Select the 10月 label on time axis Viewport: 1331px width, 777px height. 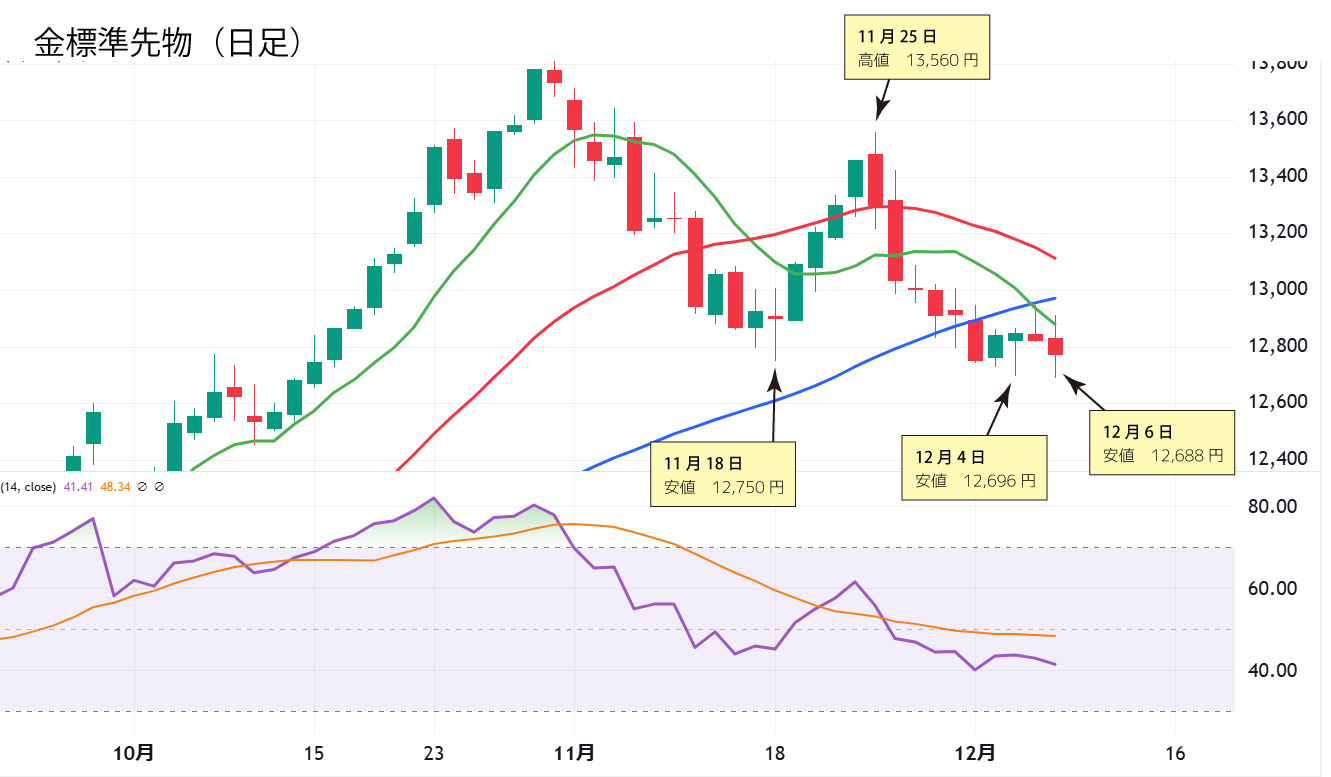[x=134, y=752]
